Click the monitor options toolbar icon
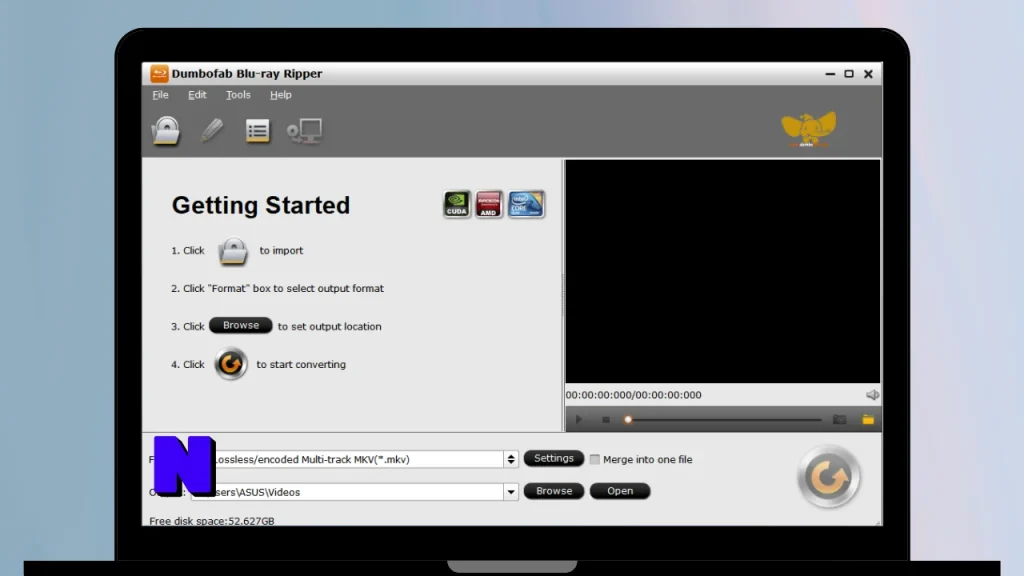This screenshot has width=1024, height=576. pos(304,131)
